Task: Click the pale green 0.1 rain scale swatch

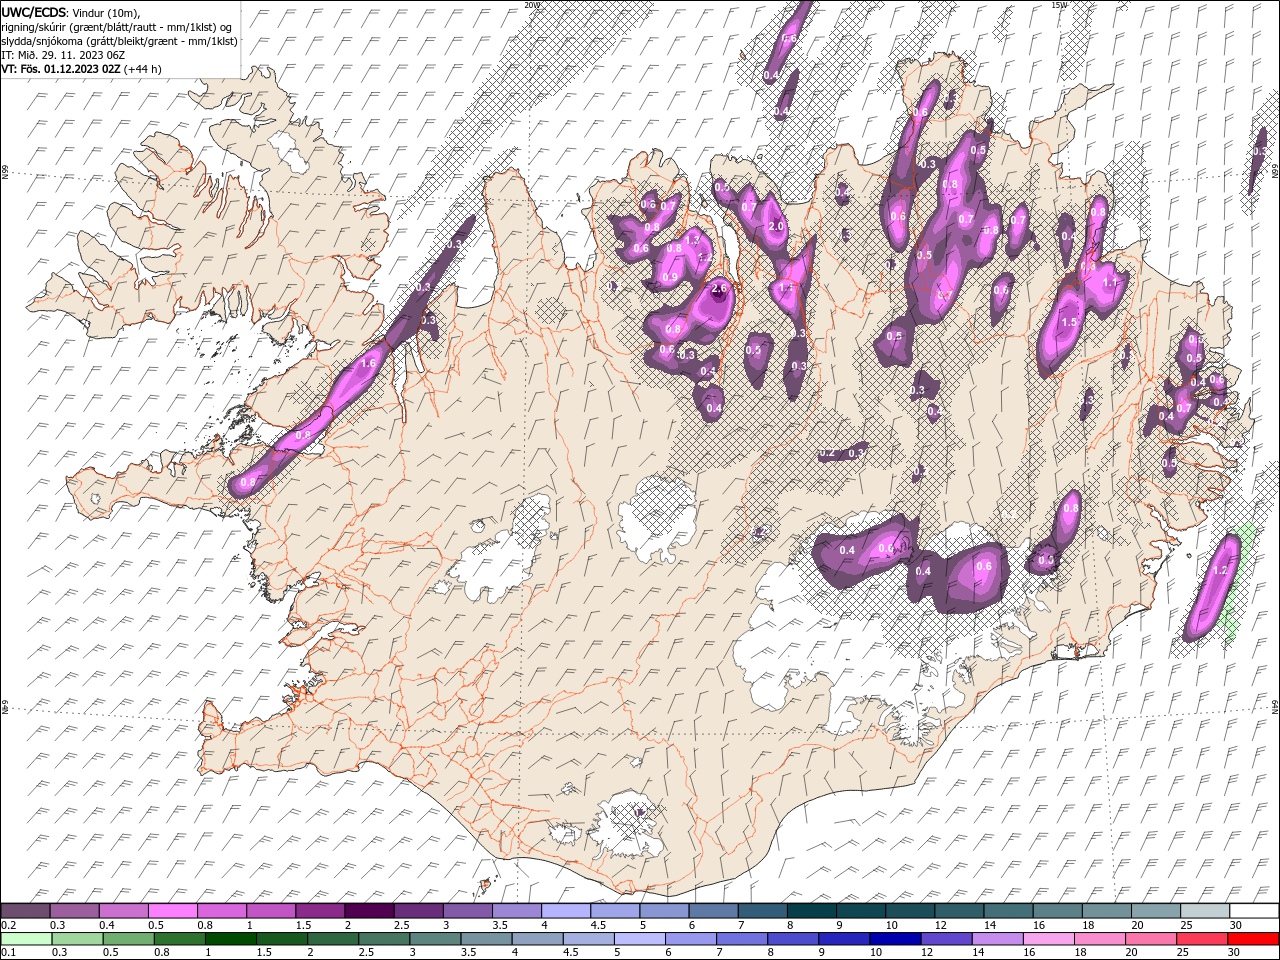Action: [x=26, y=939]
